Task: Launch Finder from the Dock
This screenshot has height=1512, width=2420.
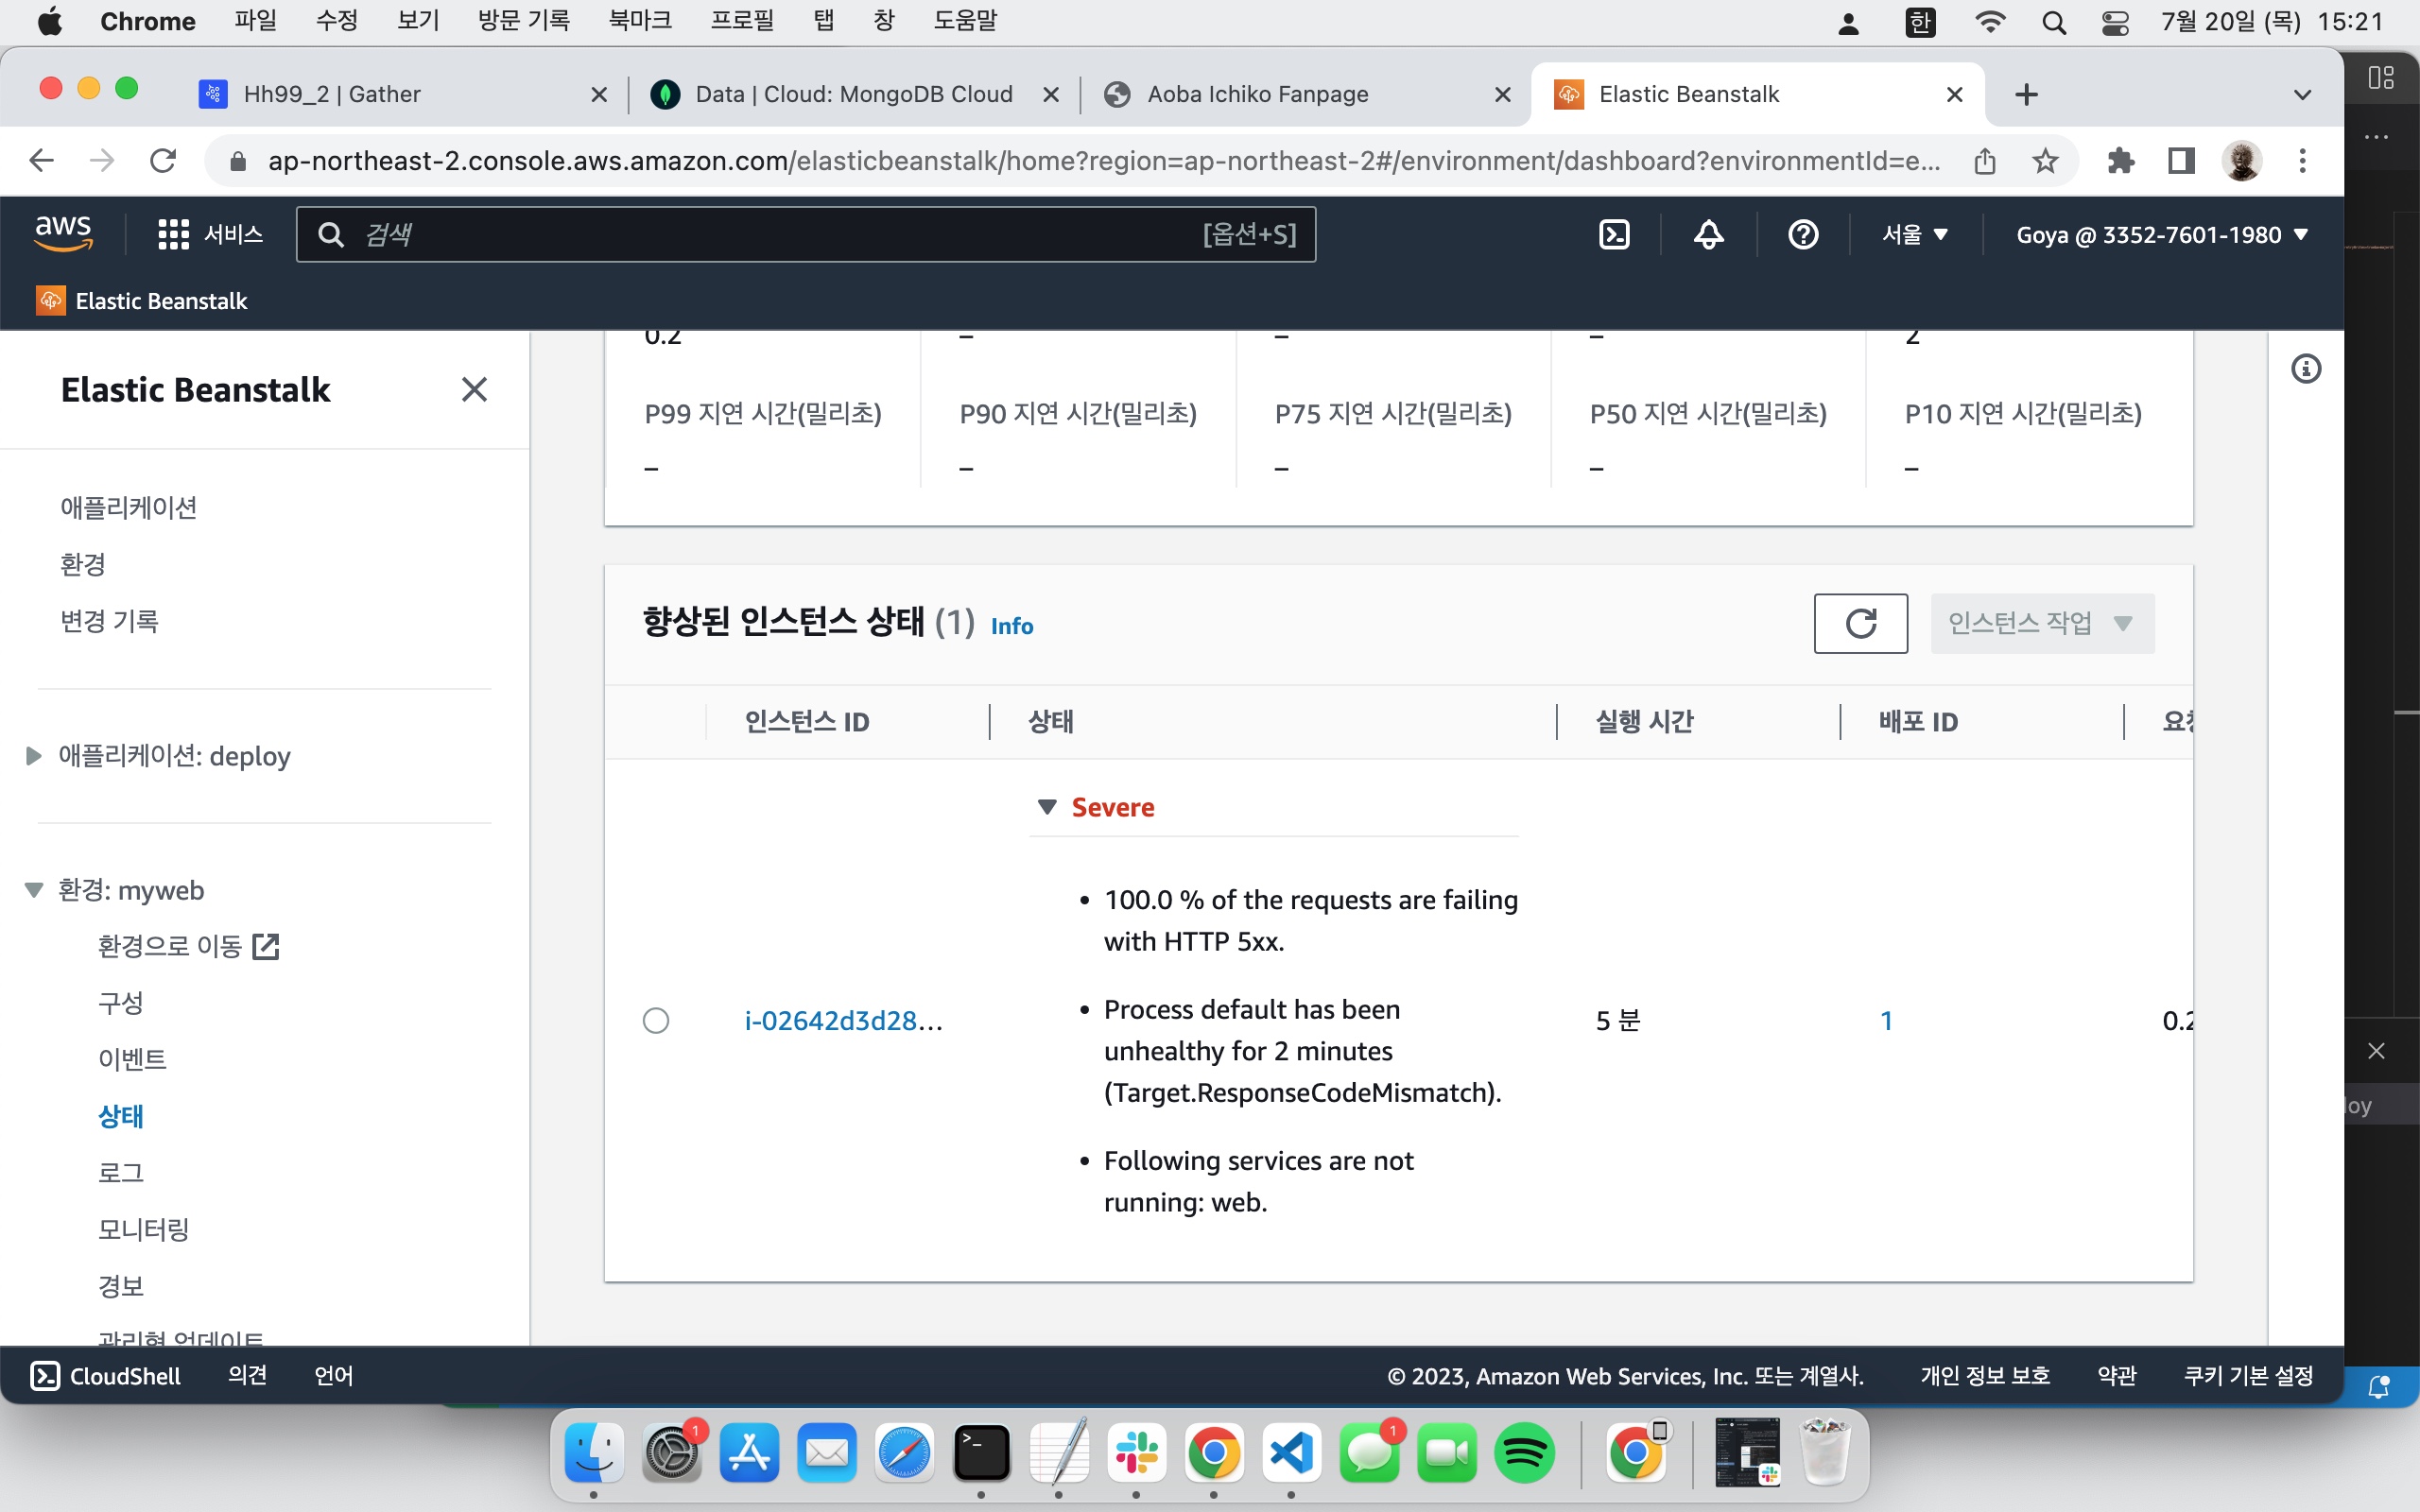Action: [x=594, y=1452]
